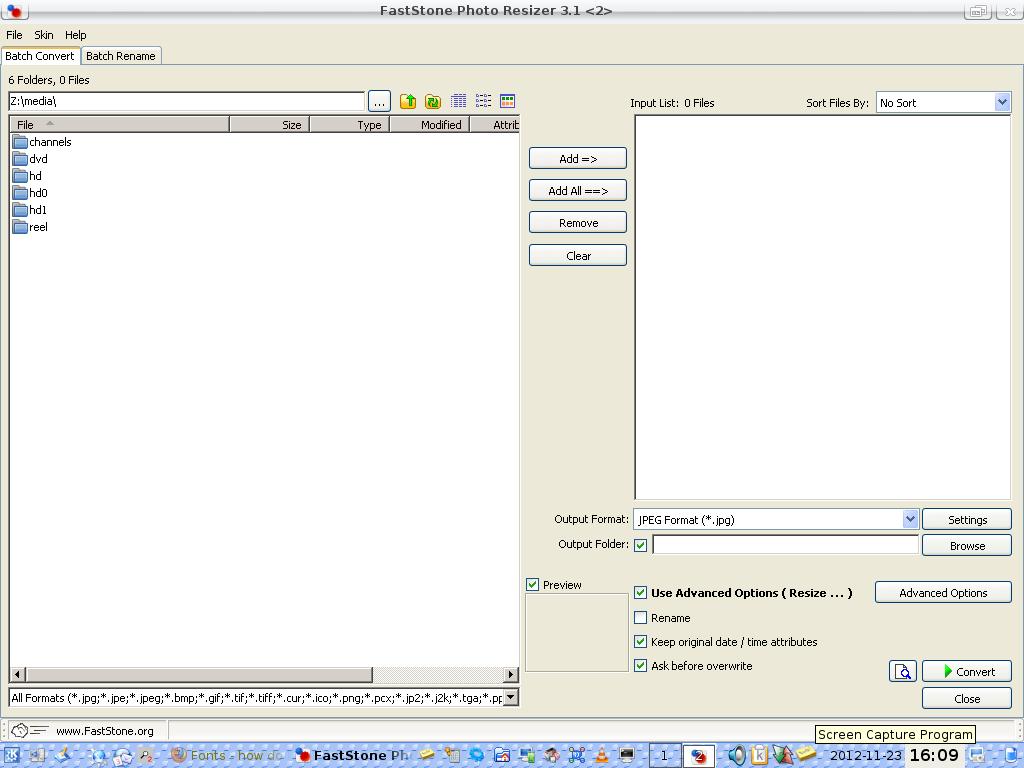Screen dimensions: 1024x768
Task: Disable Use Advanced Options (Resize ...)
Action: point(641,593)
